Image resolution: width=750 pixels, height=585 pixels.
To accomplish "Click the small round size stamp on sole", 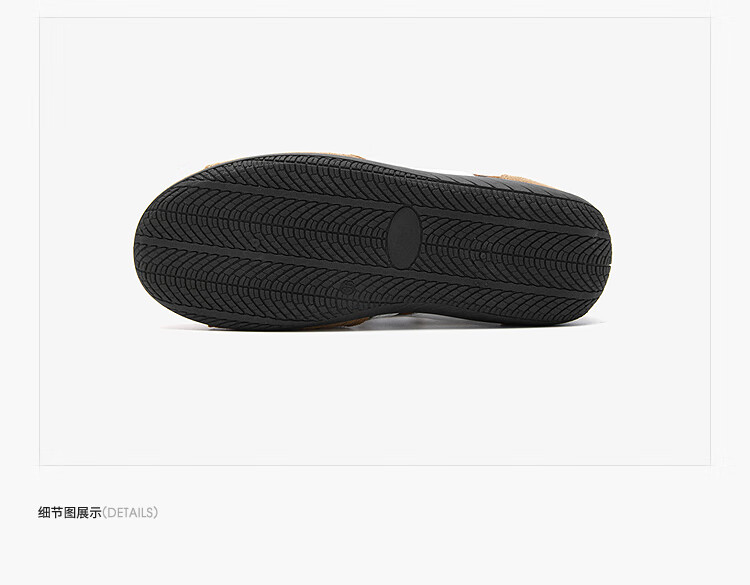I will click(x=349, y=286).
